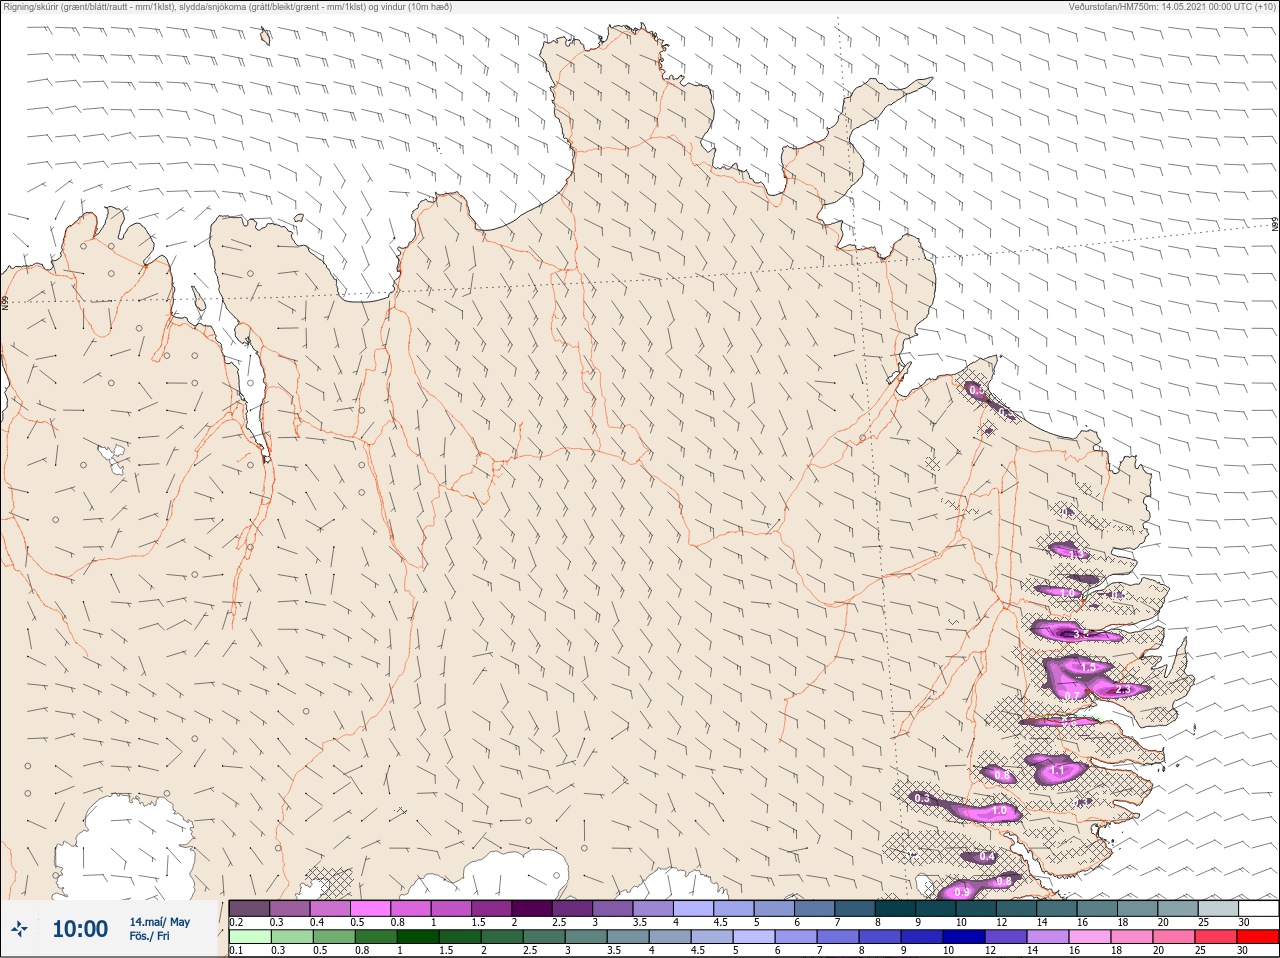Click the 1.1 precipitation value on the map
Screen dimensions: 1280x958
pyautogui.click(x=1059, y=771)
